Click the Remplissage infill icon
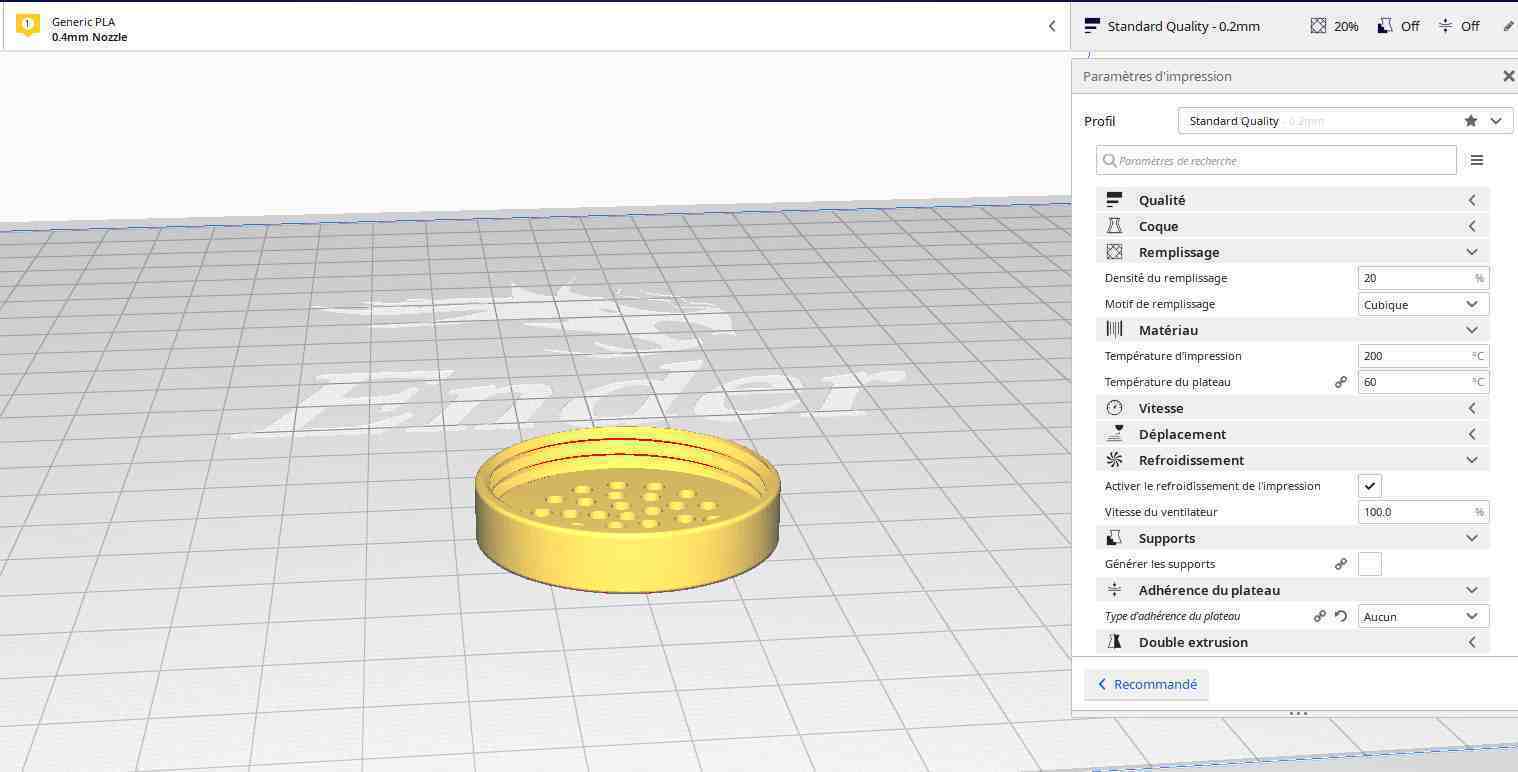Viewport: 1518px width, 772px height. click(x=1114, y=252)
